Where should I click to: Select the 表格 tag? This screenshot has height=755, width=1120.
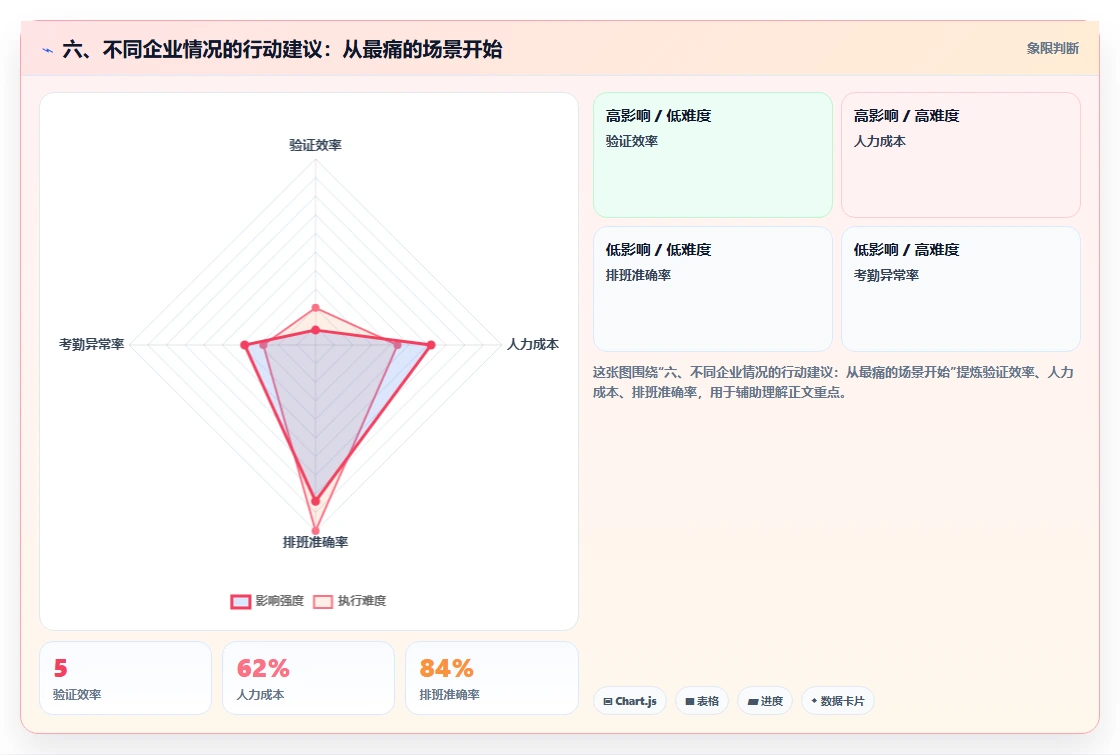pyautogui.click(x=702, y=701)
